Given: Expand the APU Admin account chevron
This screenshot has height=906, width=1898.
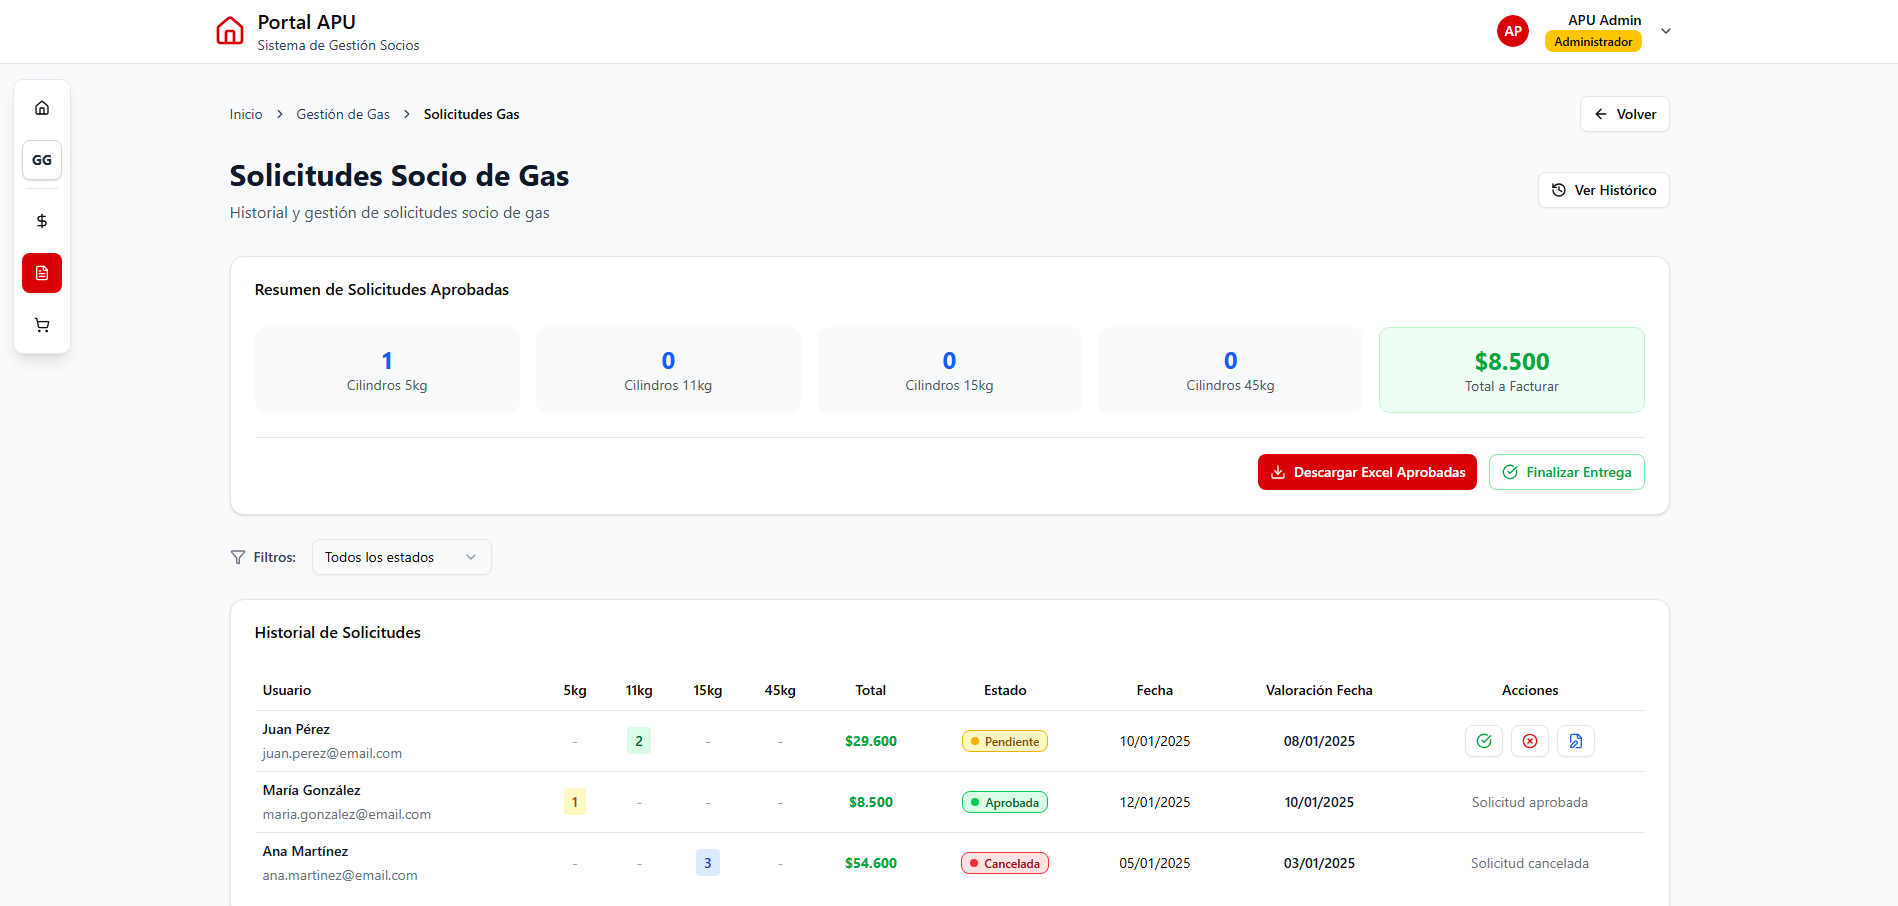Looking at the screenshot, I should [1666, 31].
